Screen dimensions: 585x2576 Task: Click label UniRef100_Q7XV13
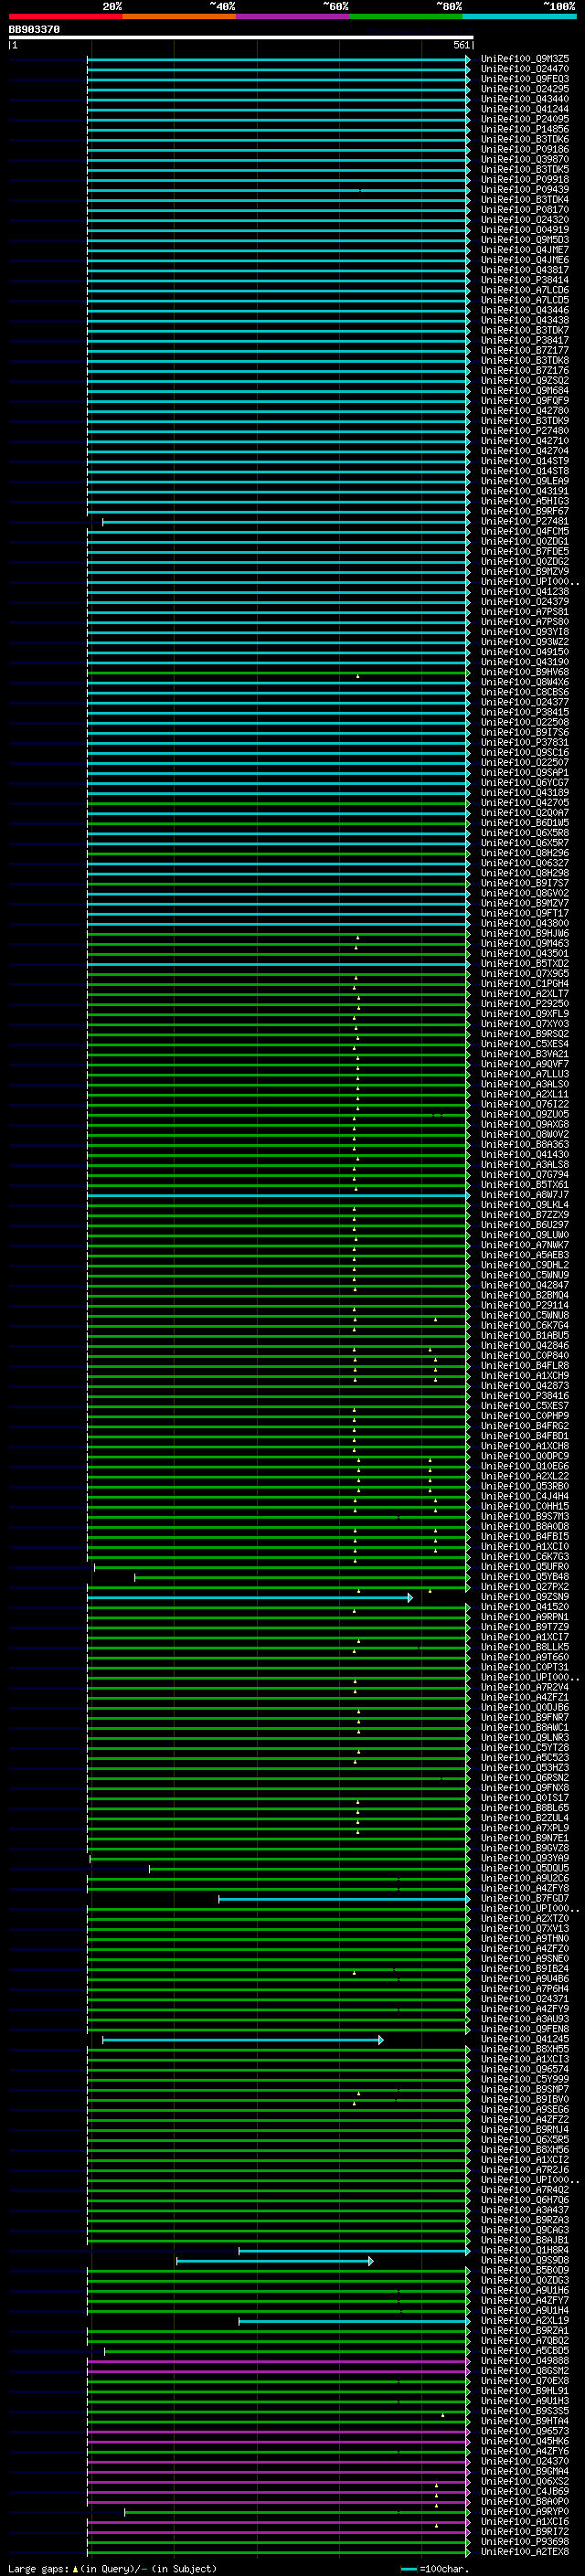point(525,1929)
